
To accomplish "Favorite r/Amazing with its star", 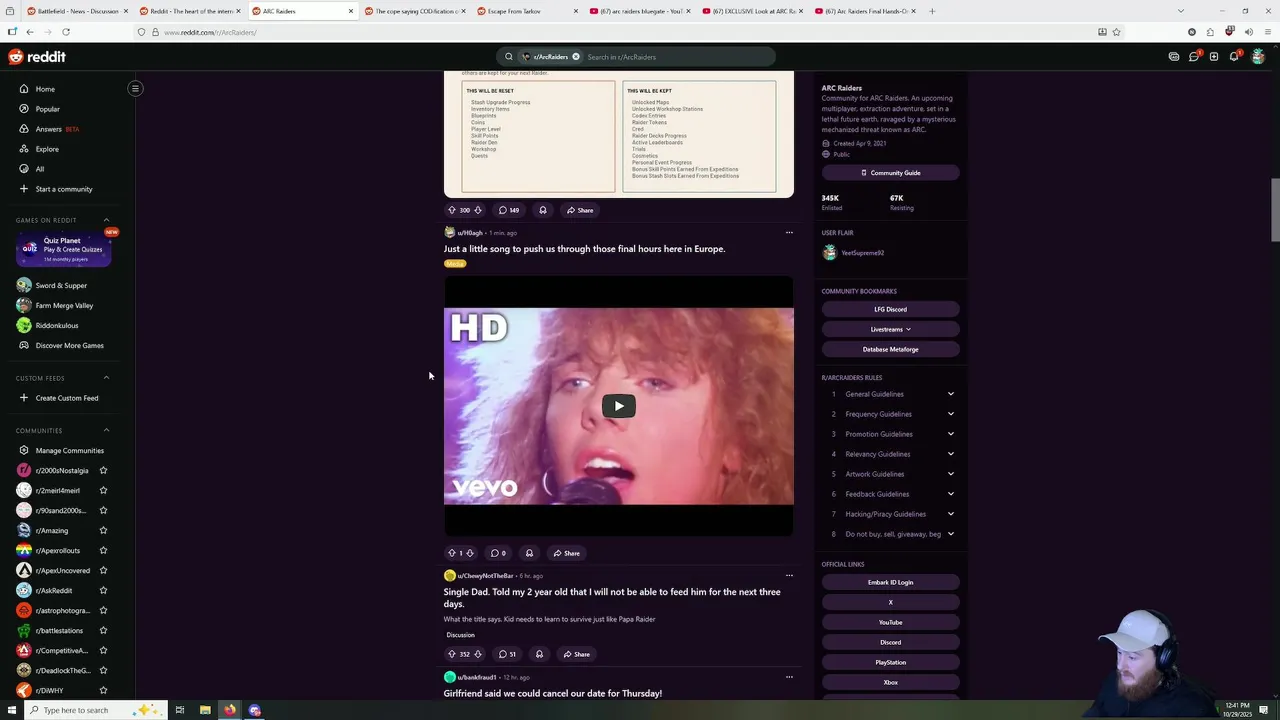I will (x=103, y=530).
